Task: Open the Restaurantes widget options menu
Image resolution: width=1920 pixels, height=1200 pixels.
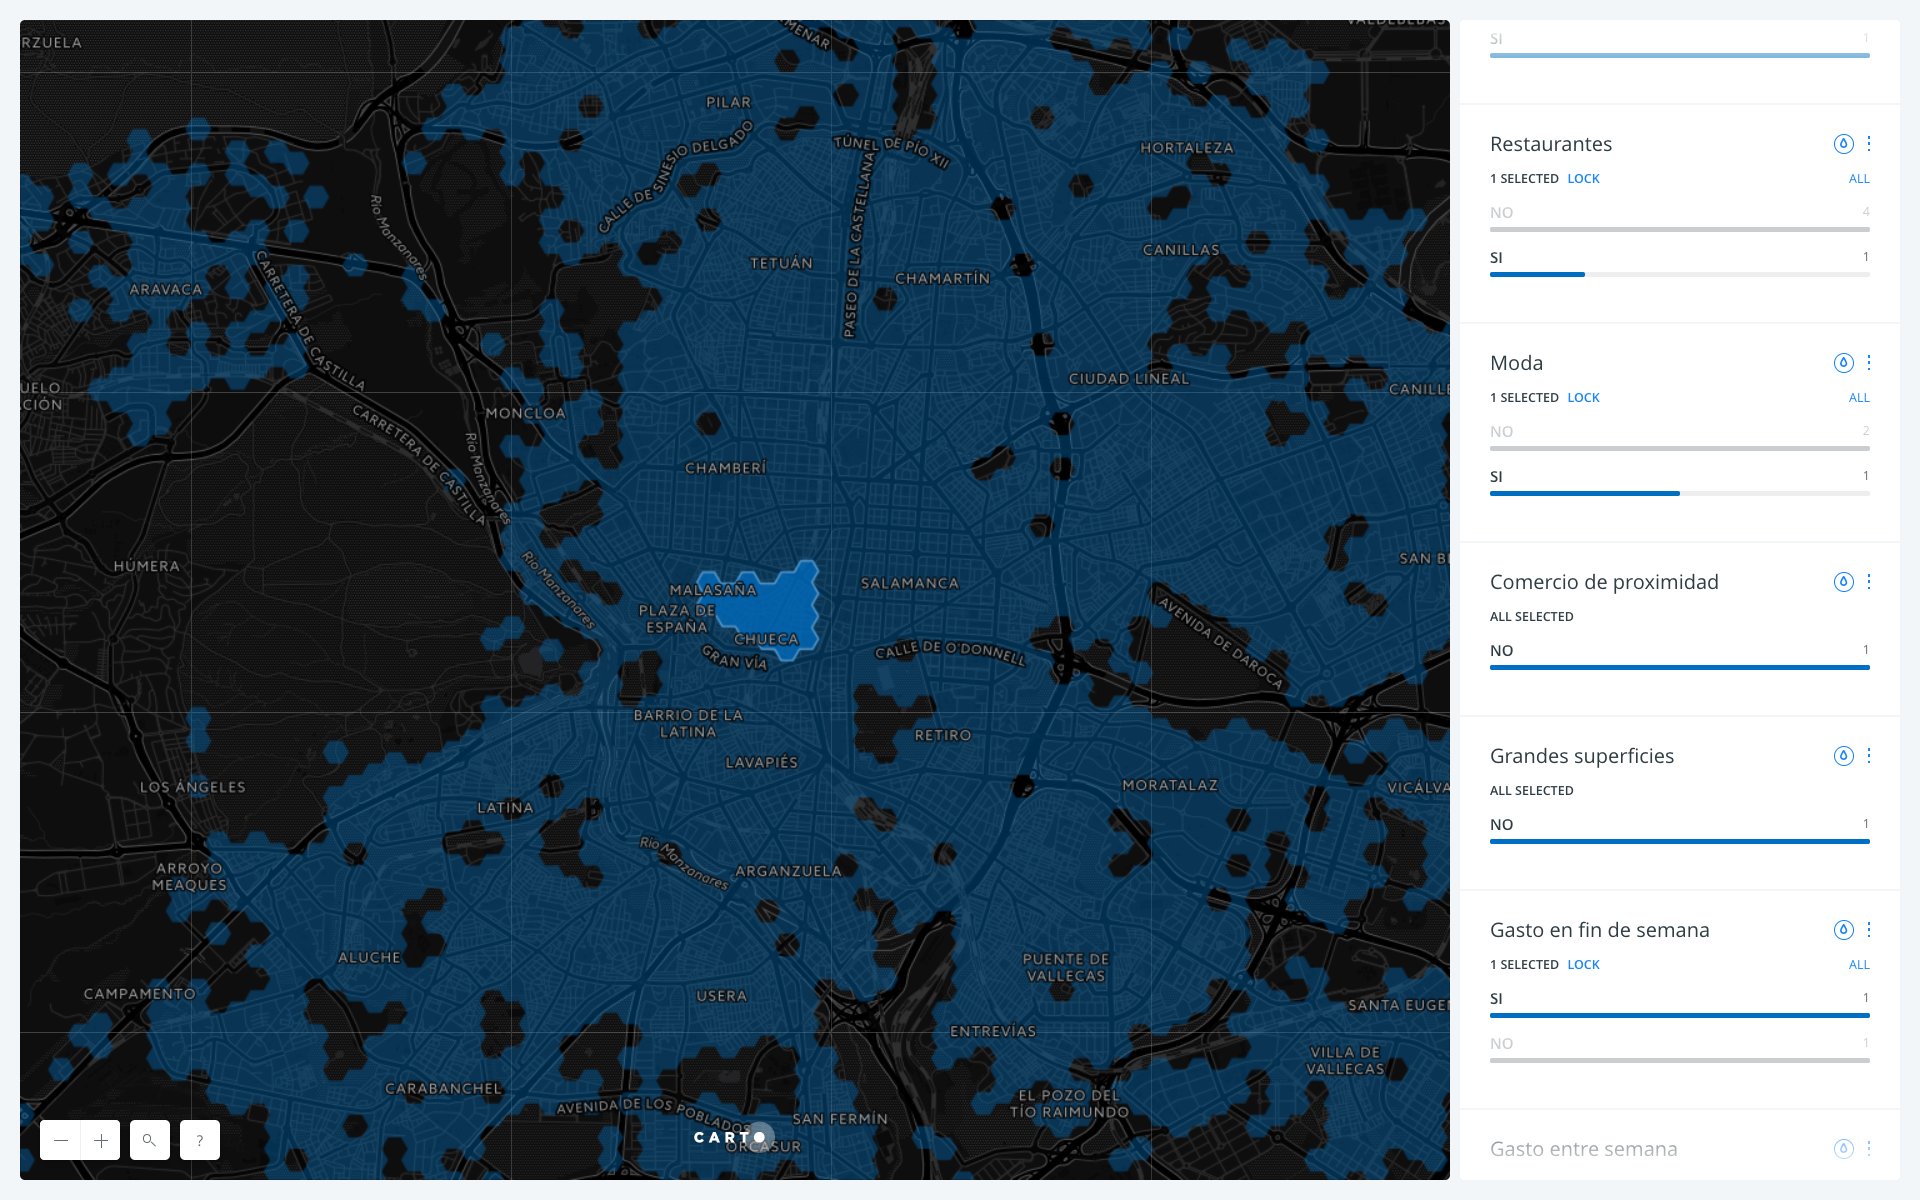Action: click(x=1869, y=144)
